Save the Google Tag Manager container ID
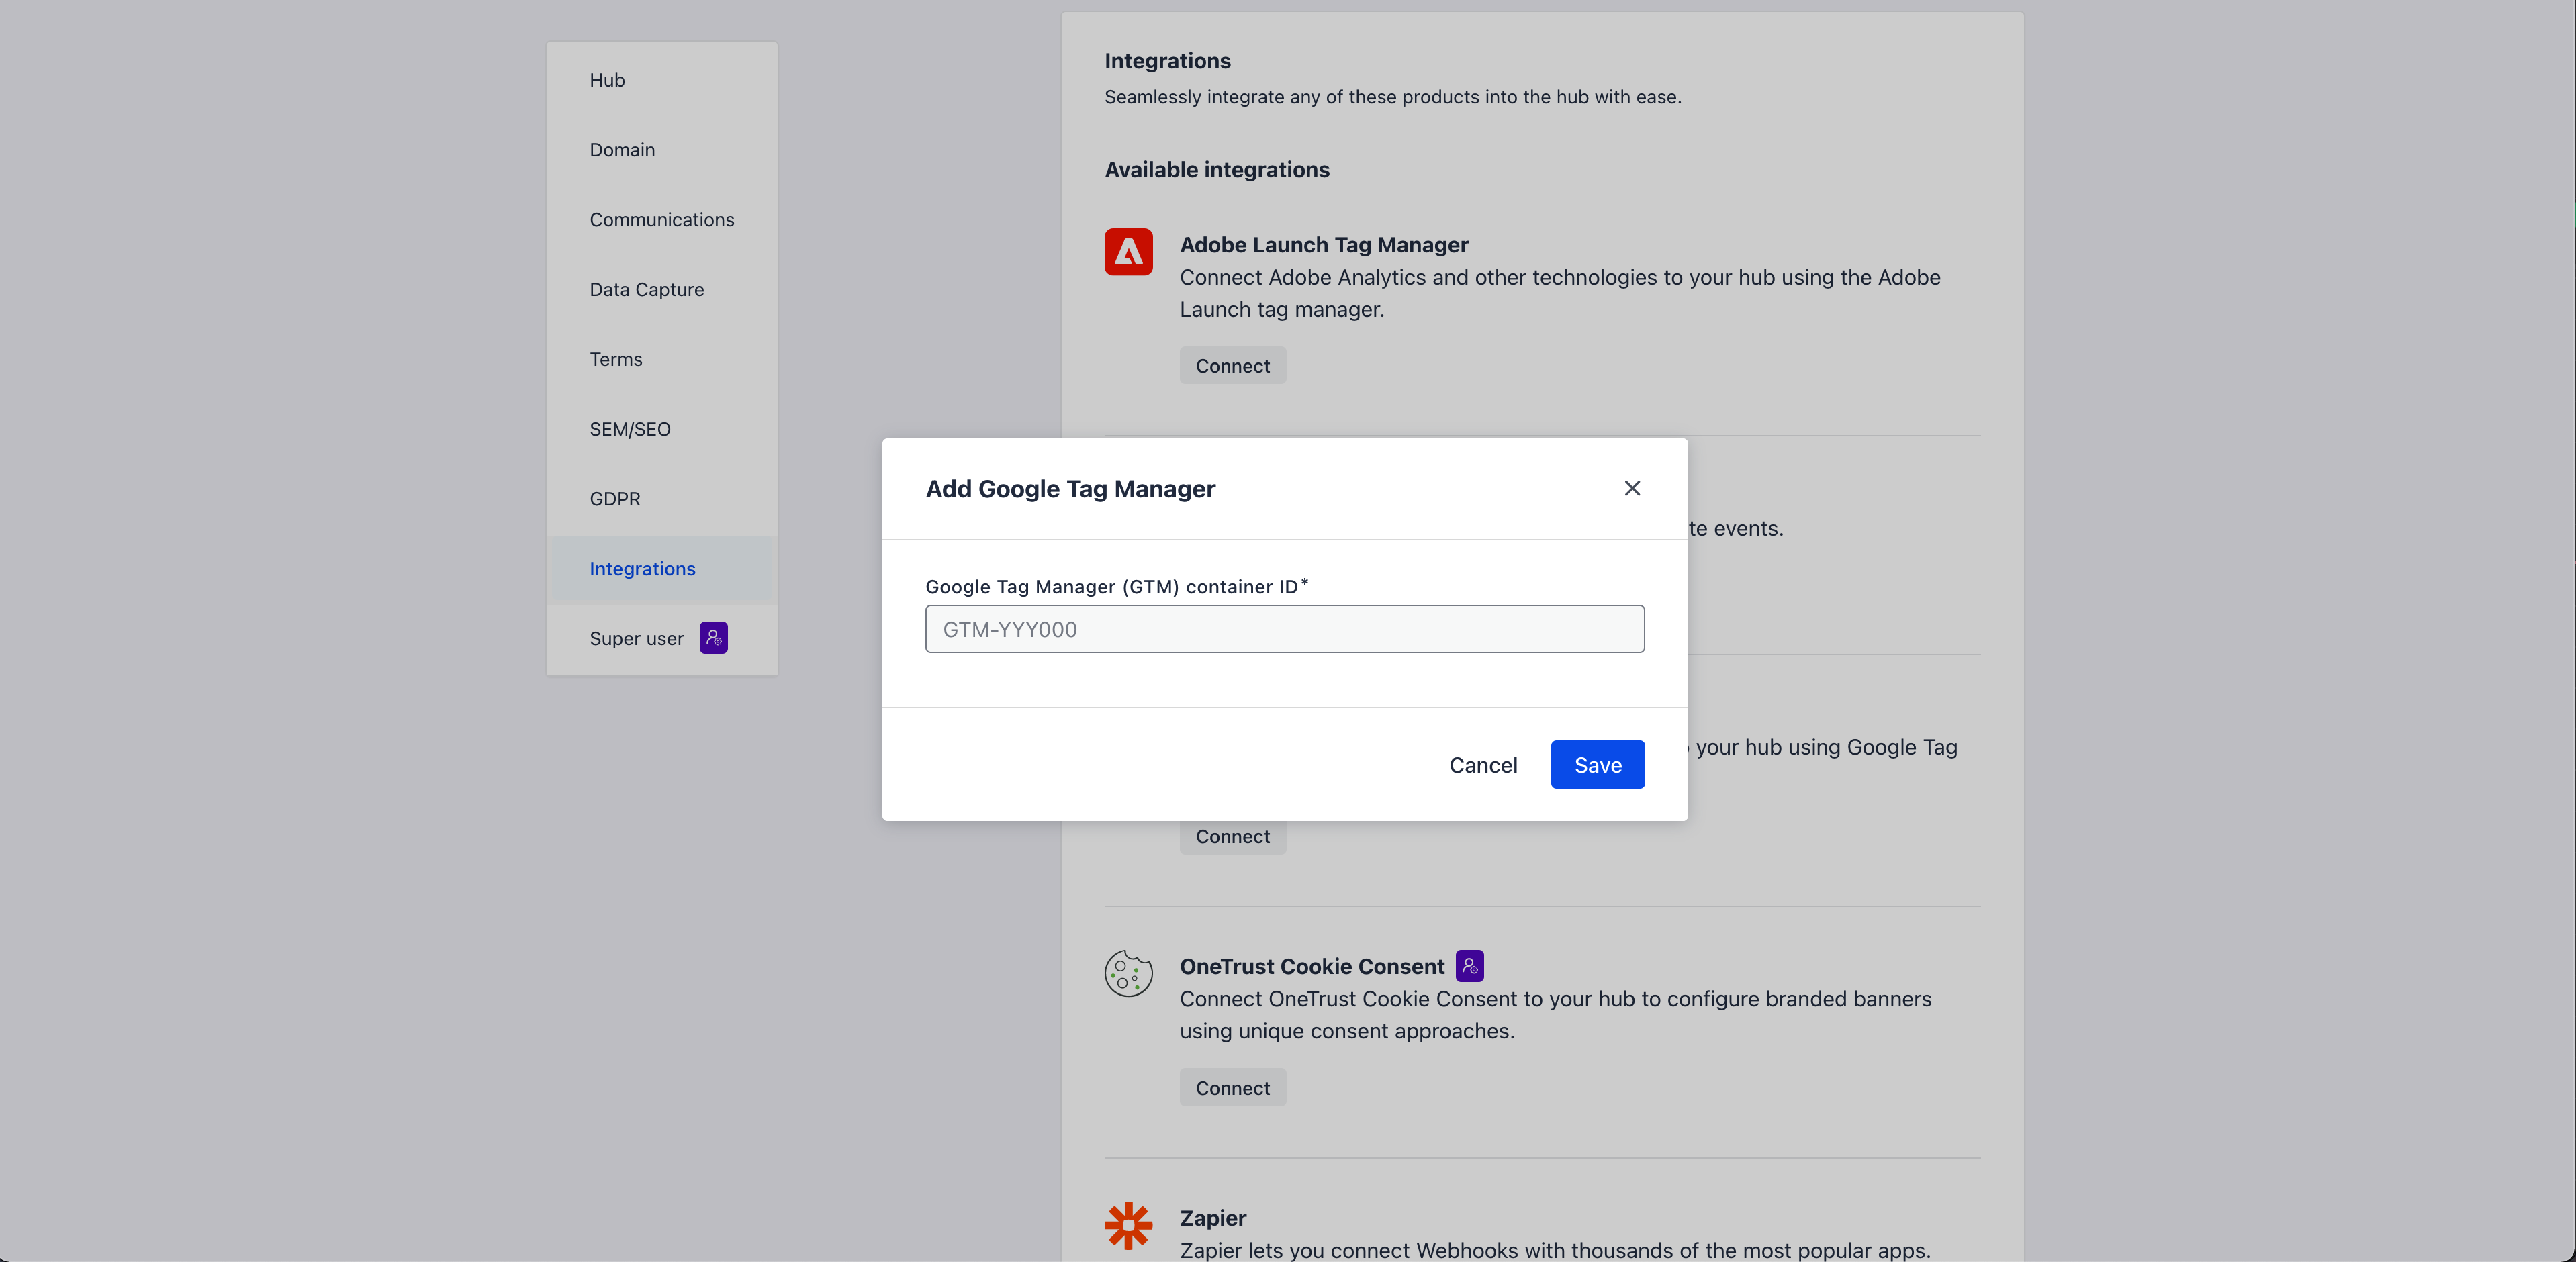2576x1262 pixels. click(1597, 765)
